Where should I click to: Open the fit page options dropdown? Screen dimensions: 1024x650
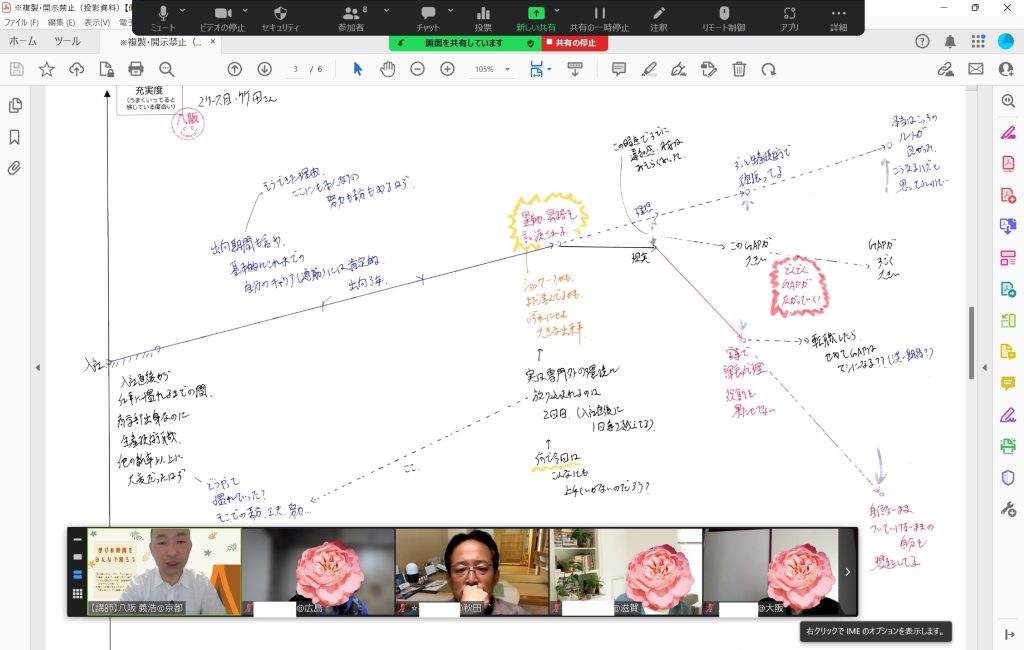[x=549, y=69]
